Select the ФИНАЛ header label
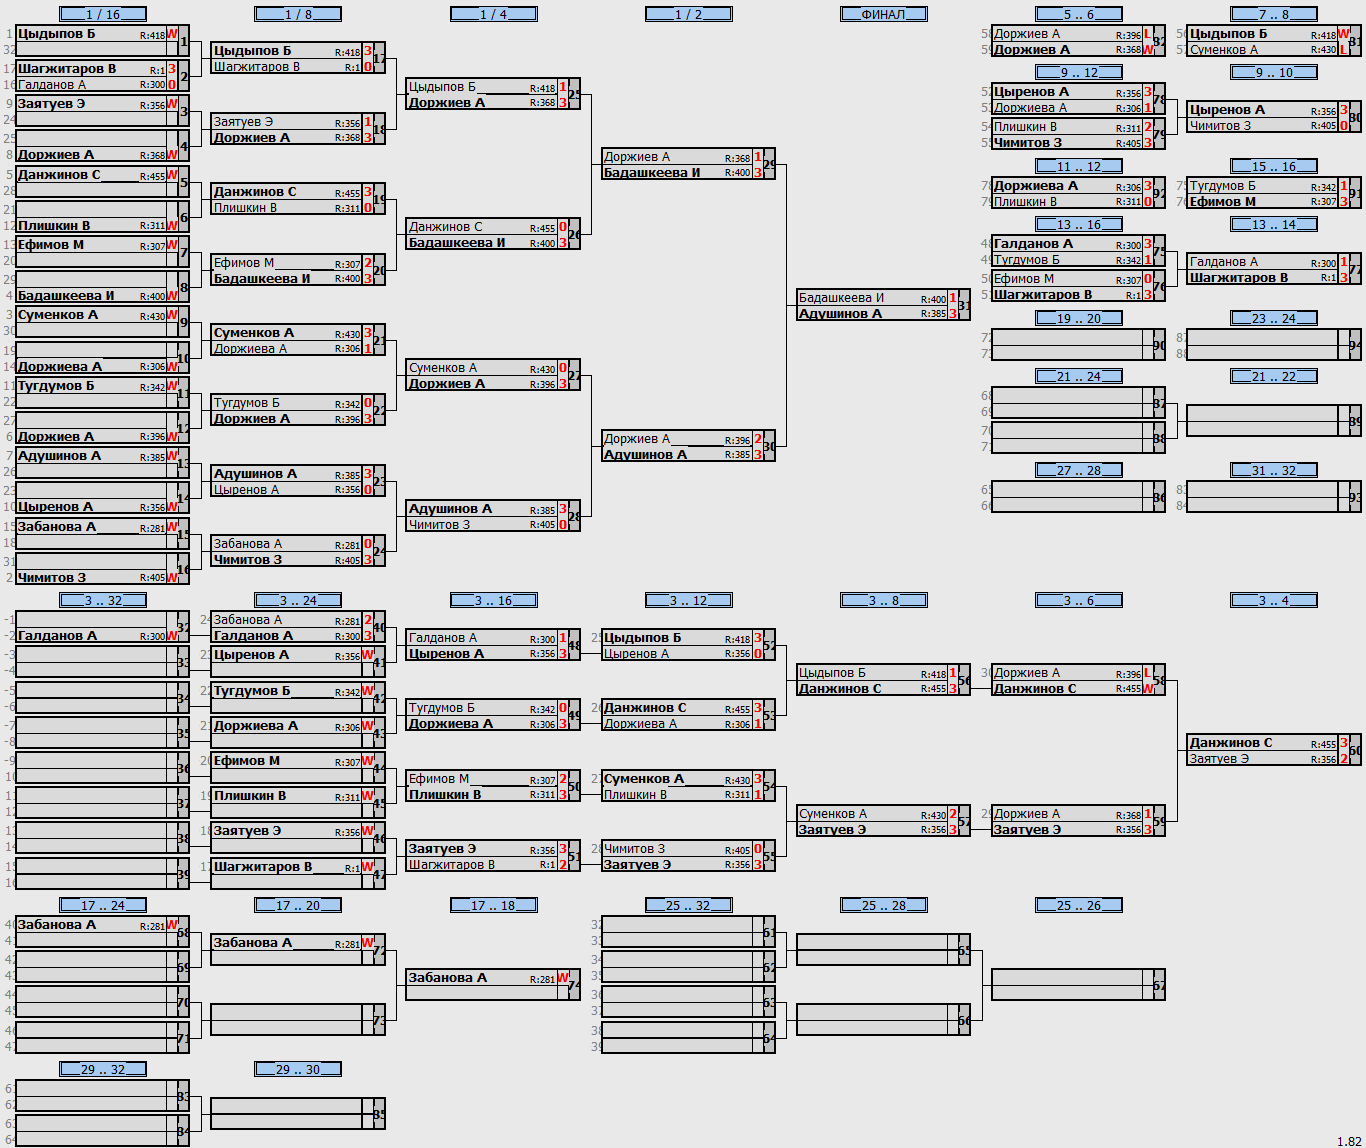Screen dimensions: 1366x1148 click(x=883, y=14)
